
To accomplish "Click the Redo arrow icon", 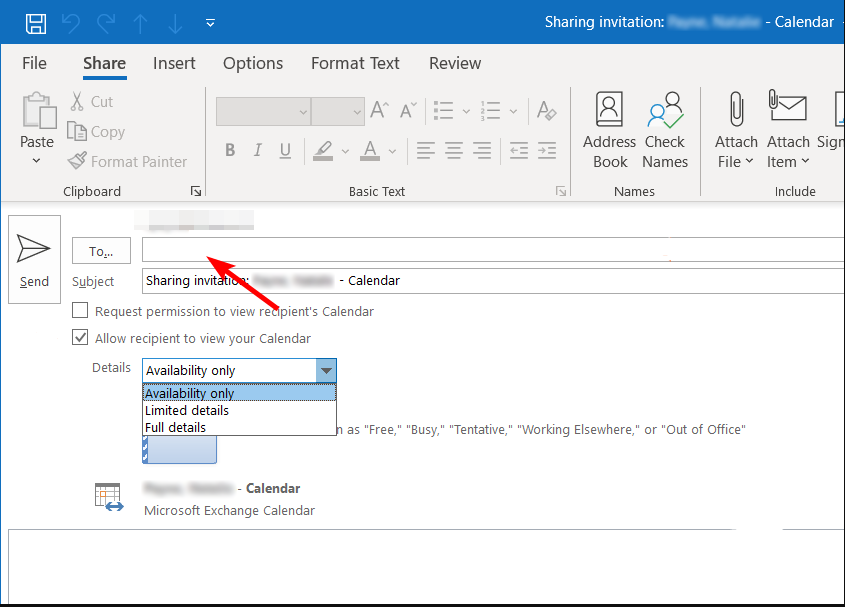I will (106, 23).
